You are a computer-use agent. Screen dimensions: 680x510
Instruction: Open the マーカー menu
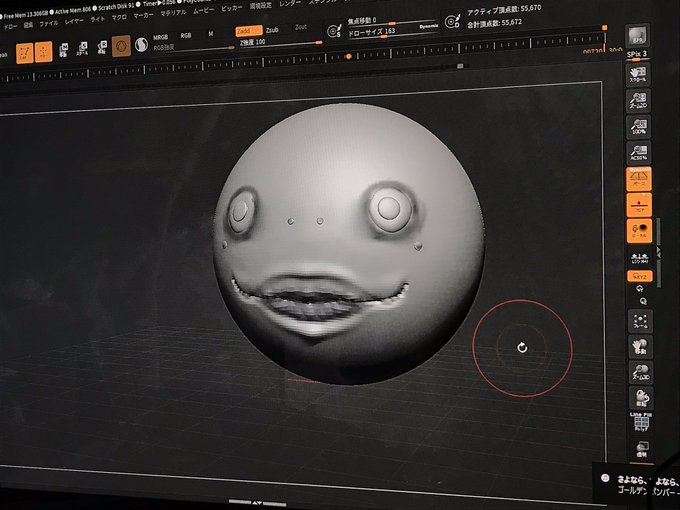click(x=143, y=15)
